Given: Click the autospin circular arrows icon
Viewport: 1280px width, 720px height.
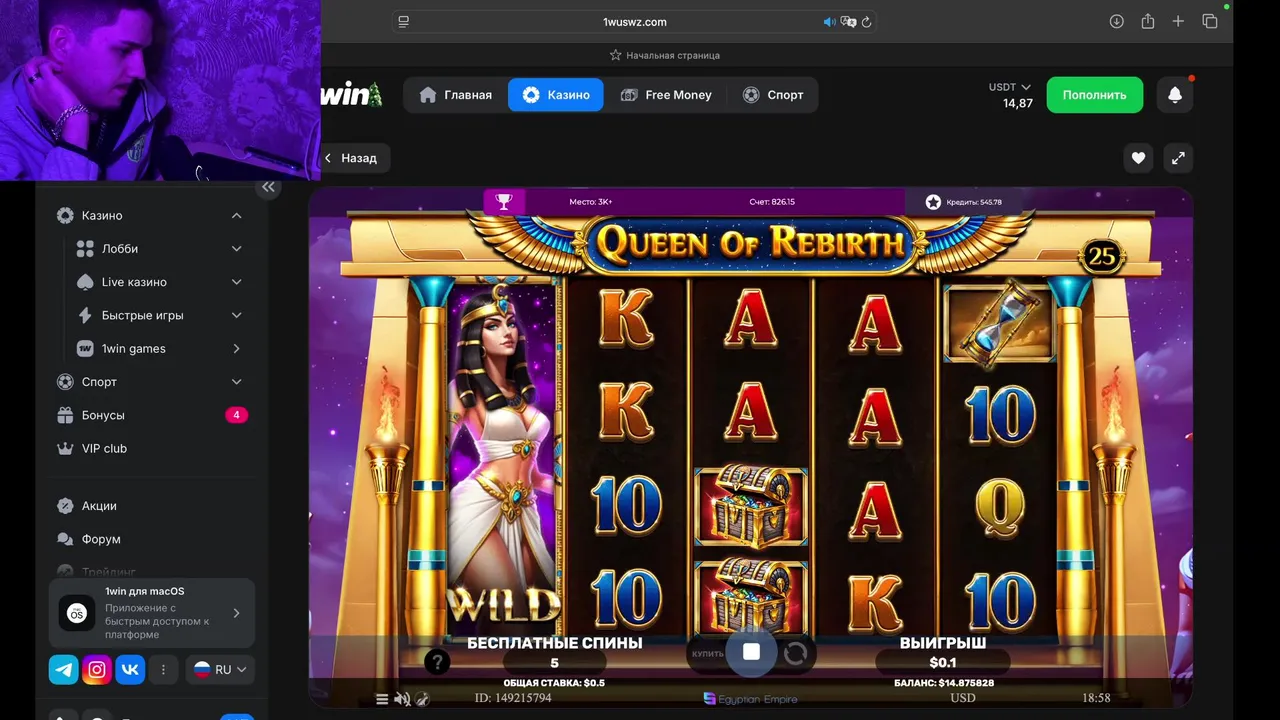Looking at the screenshot, I should [796, 654].
